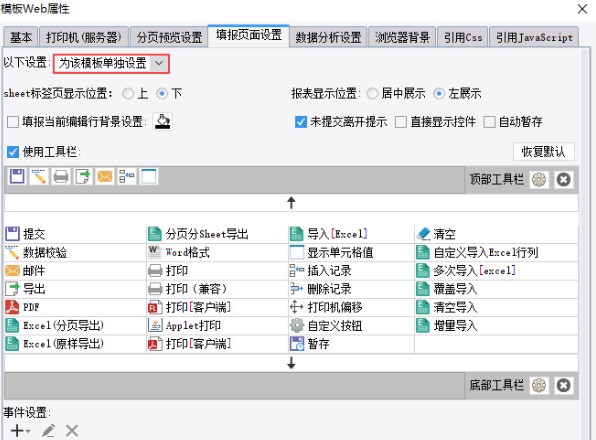Select the PDF export tool
596x440 pixels.
[75, 307]
